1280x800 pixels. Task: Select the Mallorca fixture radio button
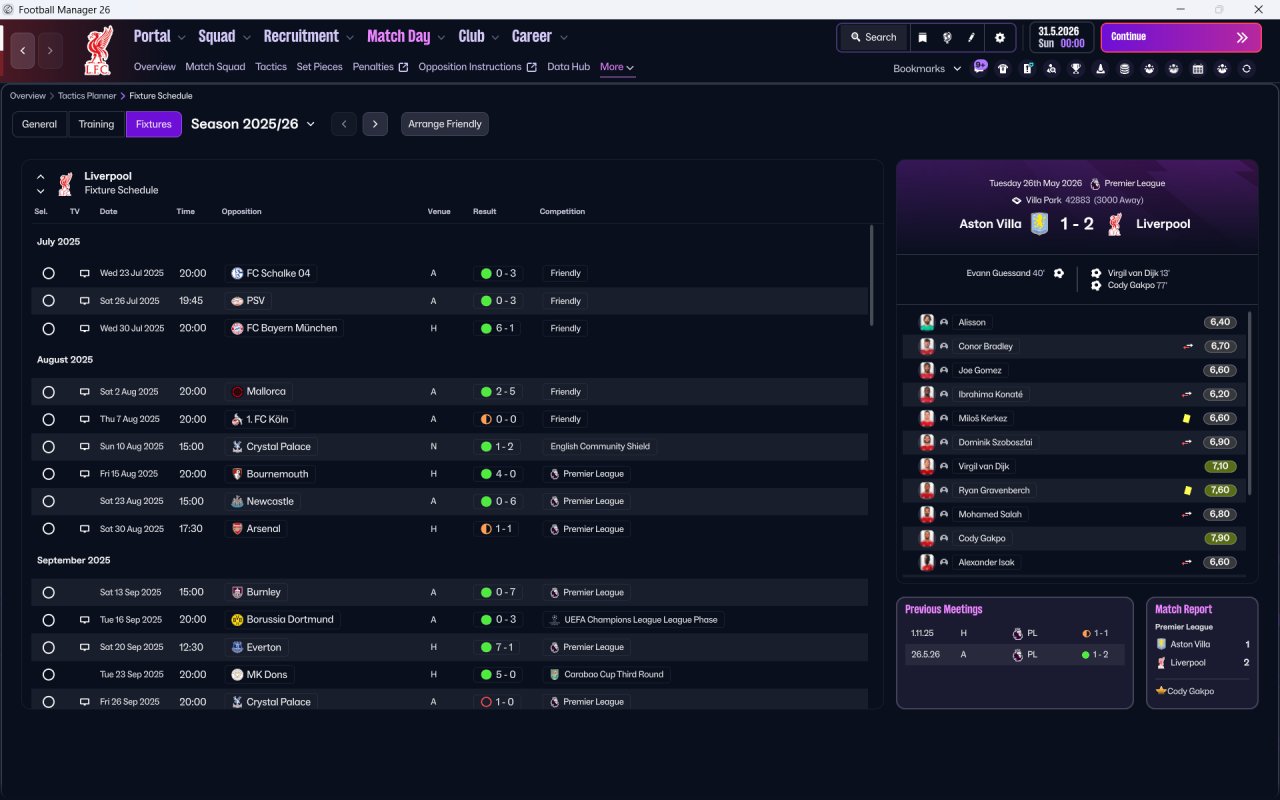(48, 392)
